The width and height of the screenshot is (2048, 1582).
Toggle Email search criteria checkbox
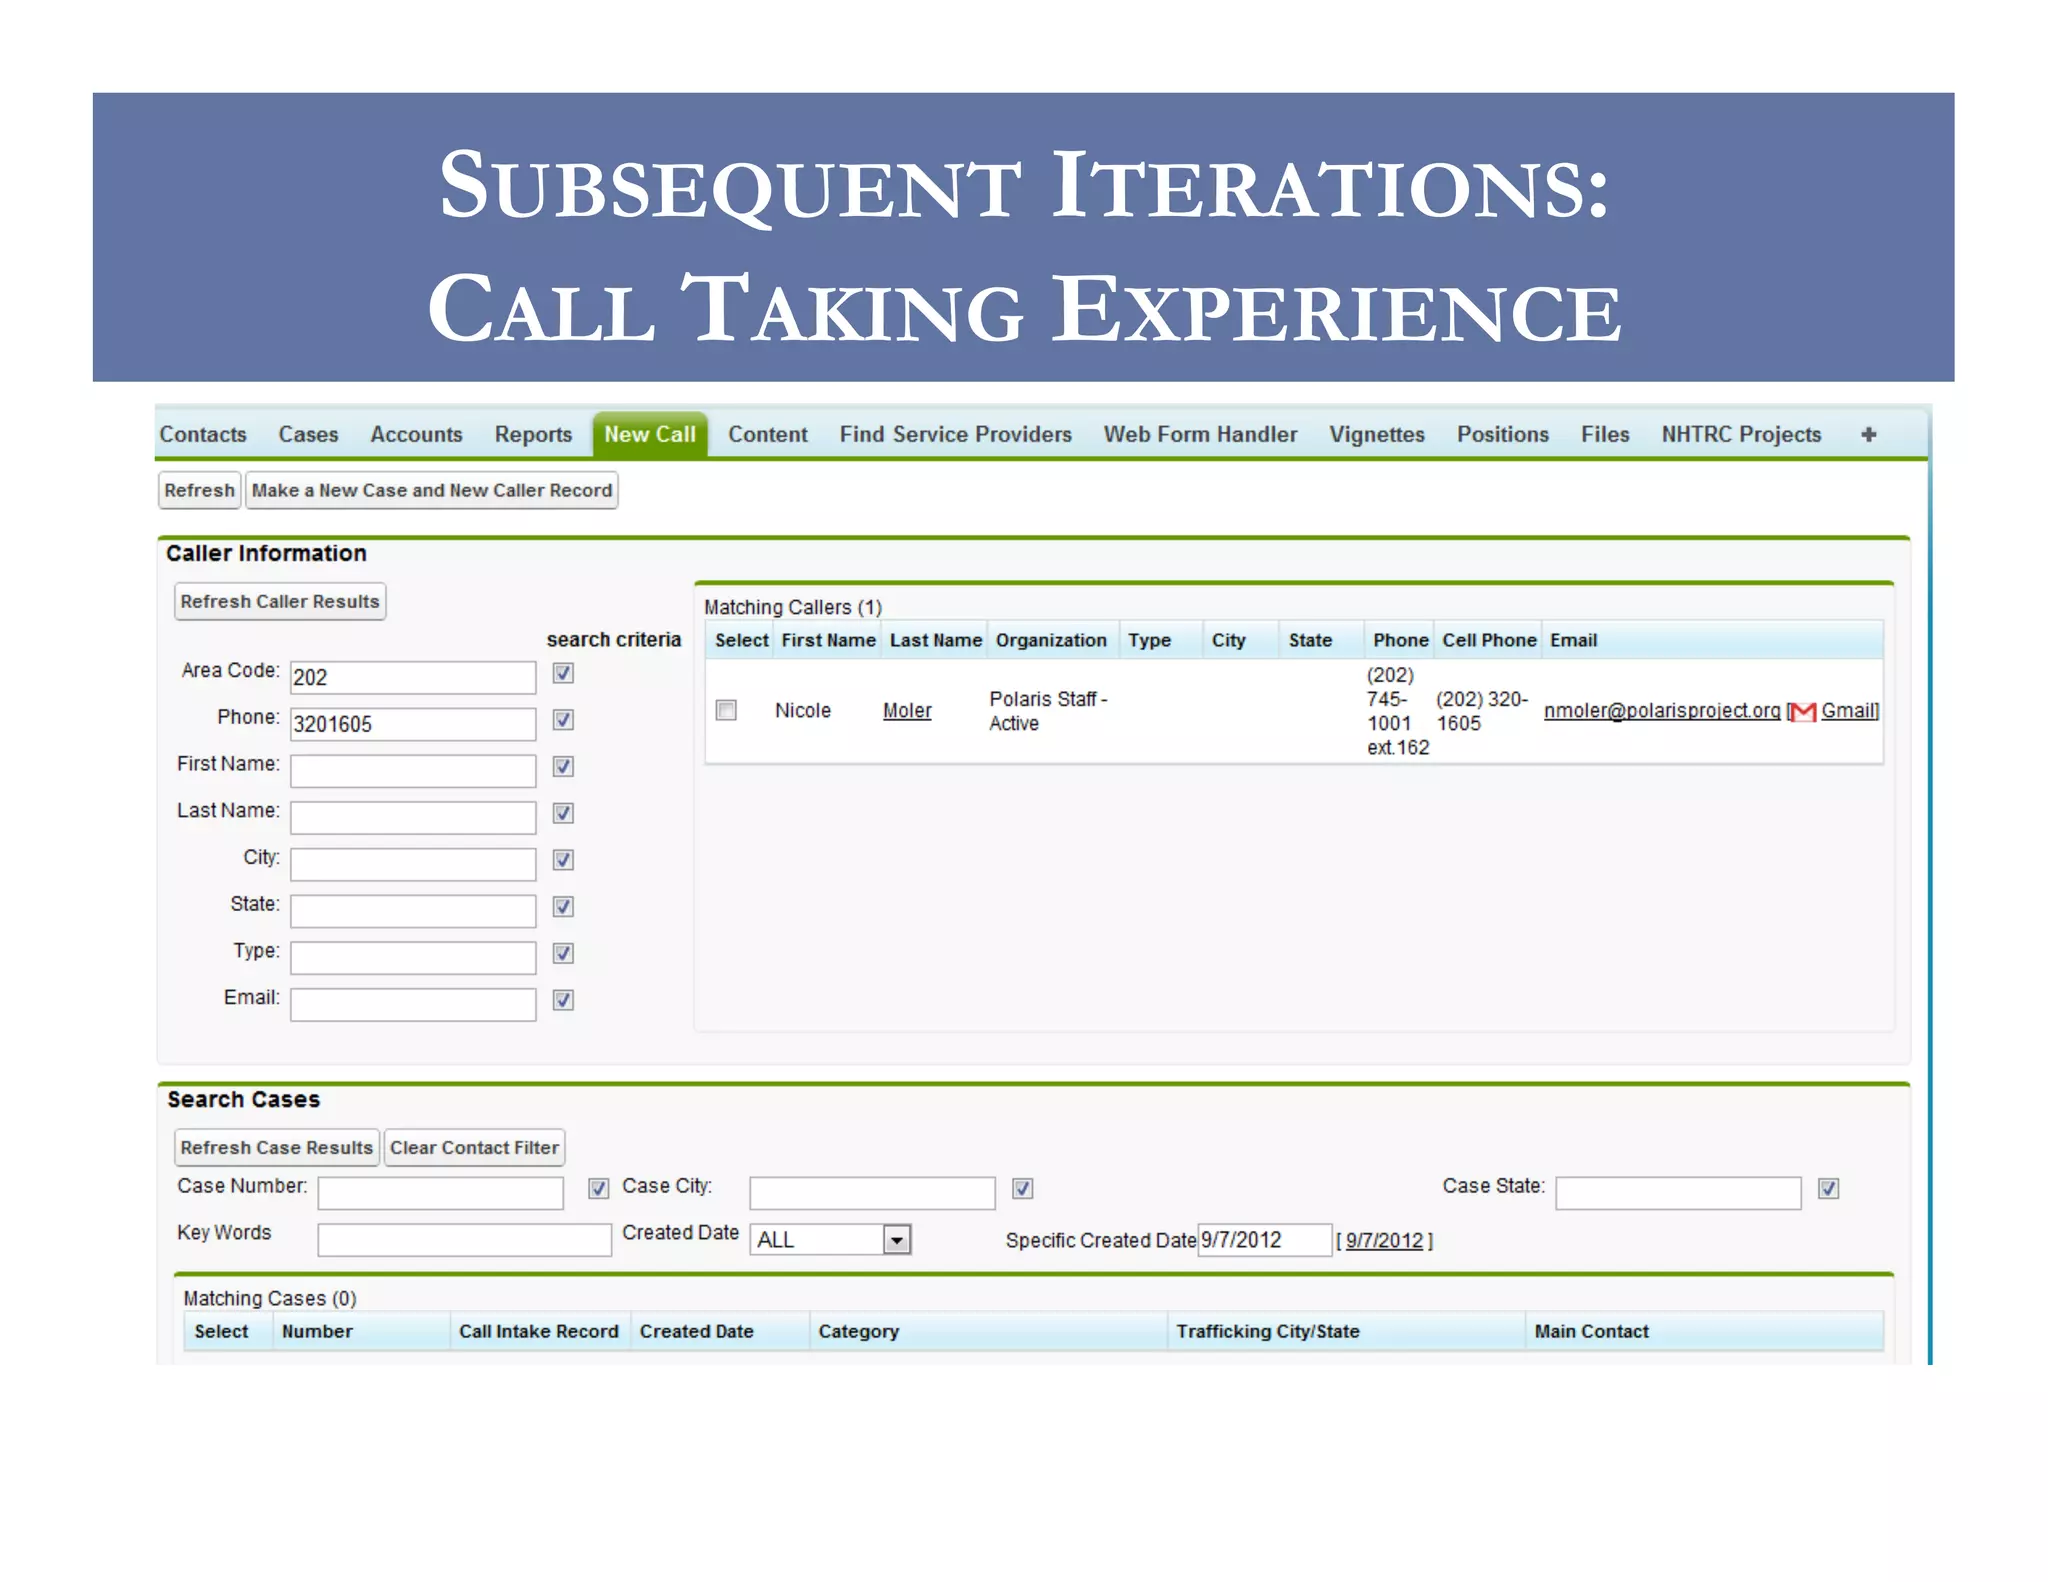(x=563, y=1000)
